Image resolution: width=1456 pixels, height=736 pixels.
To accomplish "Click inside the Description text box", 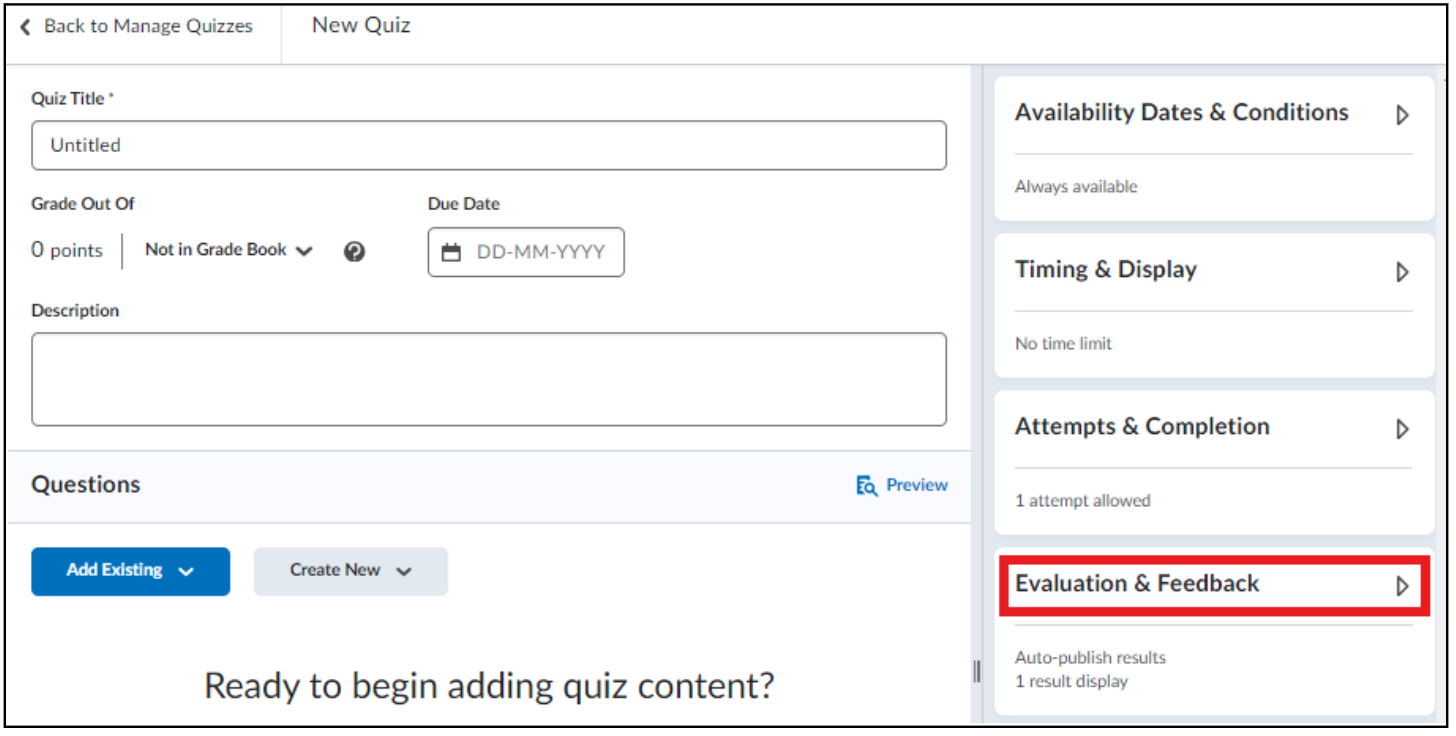I will point(489,379).
